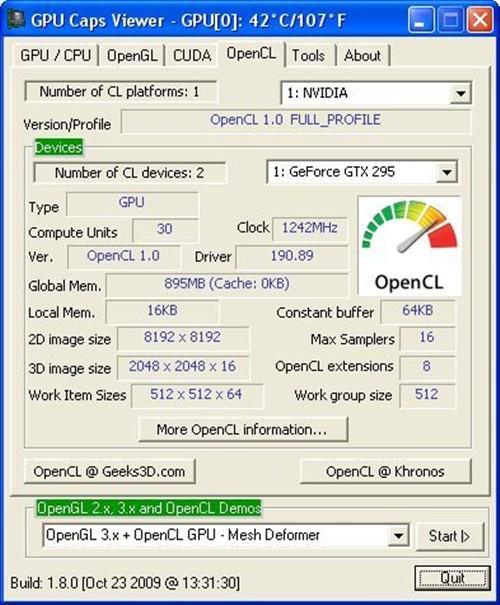
Task: Open the OpenGL tab
Action: (132, 56)
